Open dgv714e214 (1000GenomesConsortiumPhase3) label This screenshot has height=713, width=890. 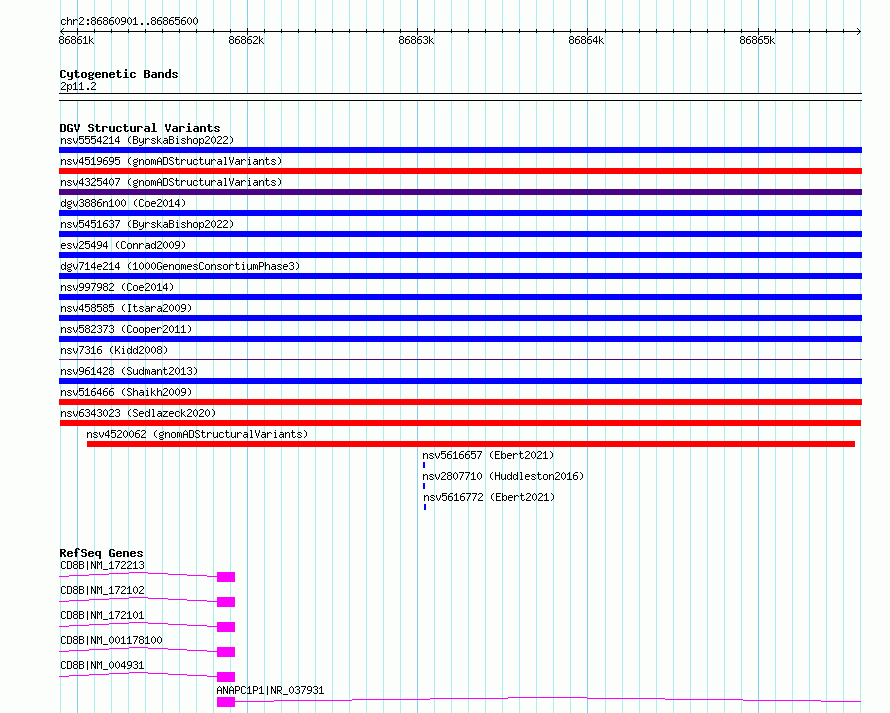point(180,266)
